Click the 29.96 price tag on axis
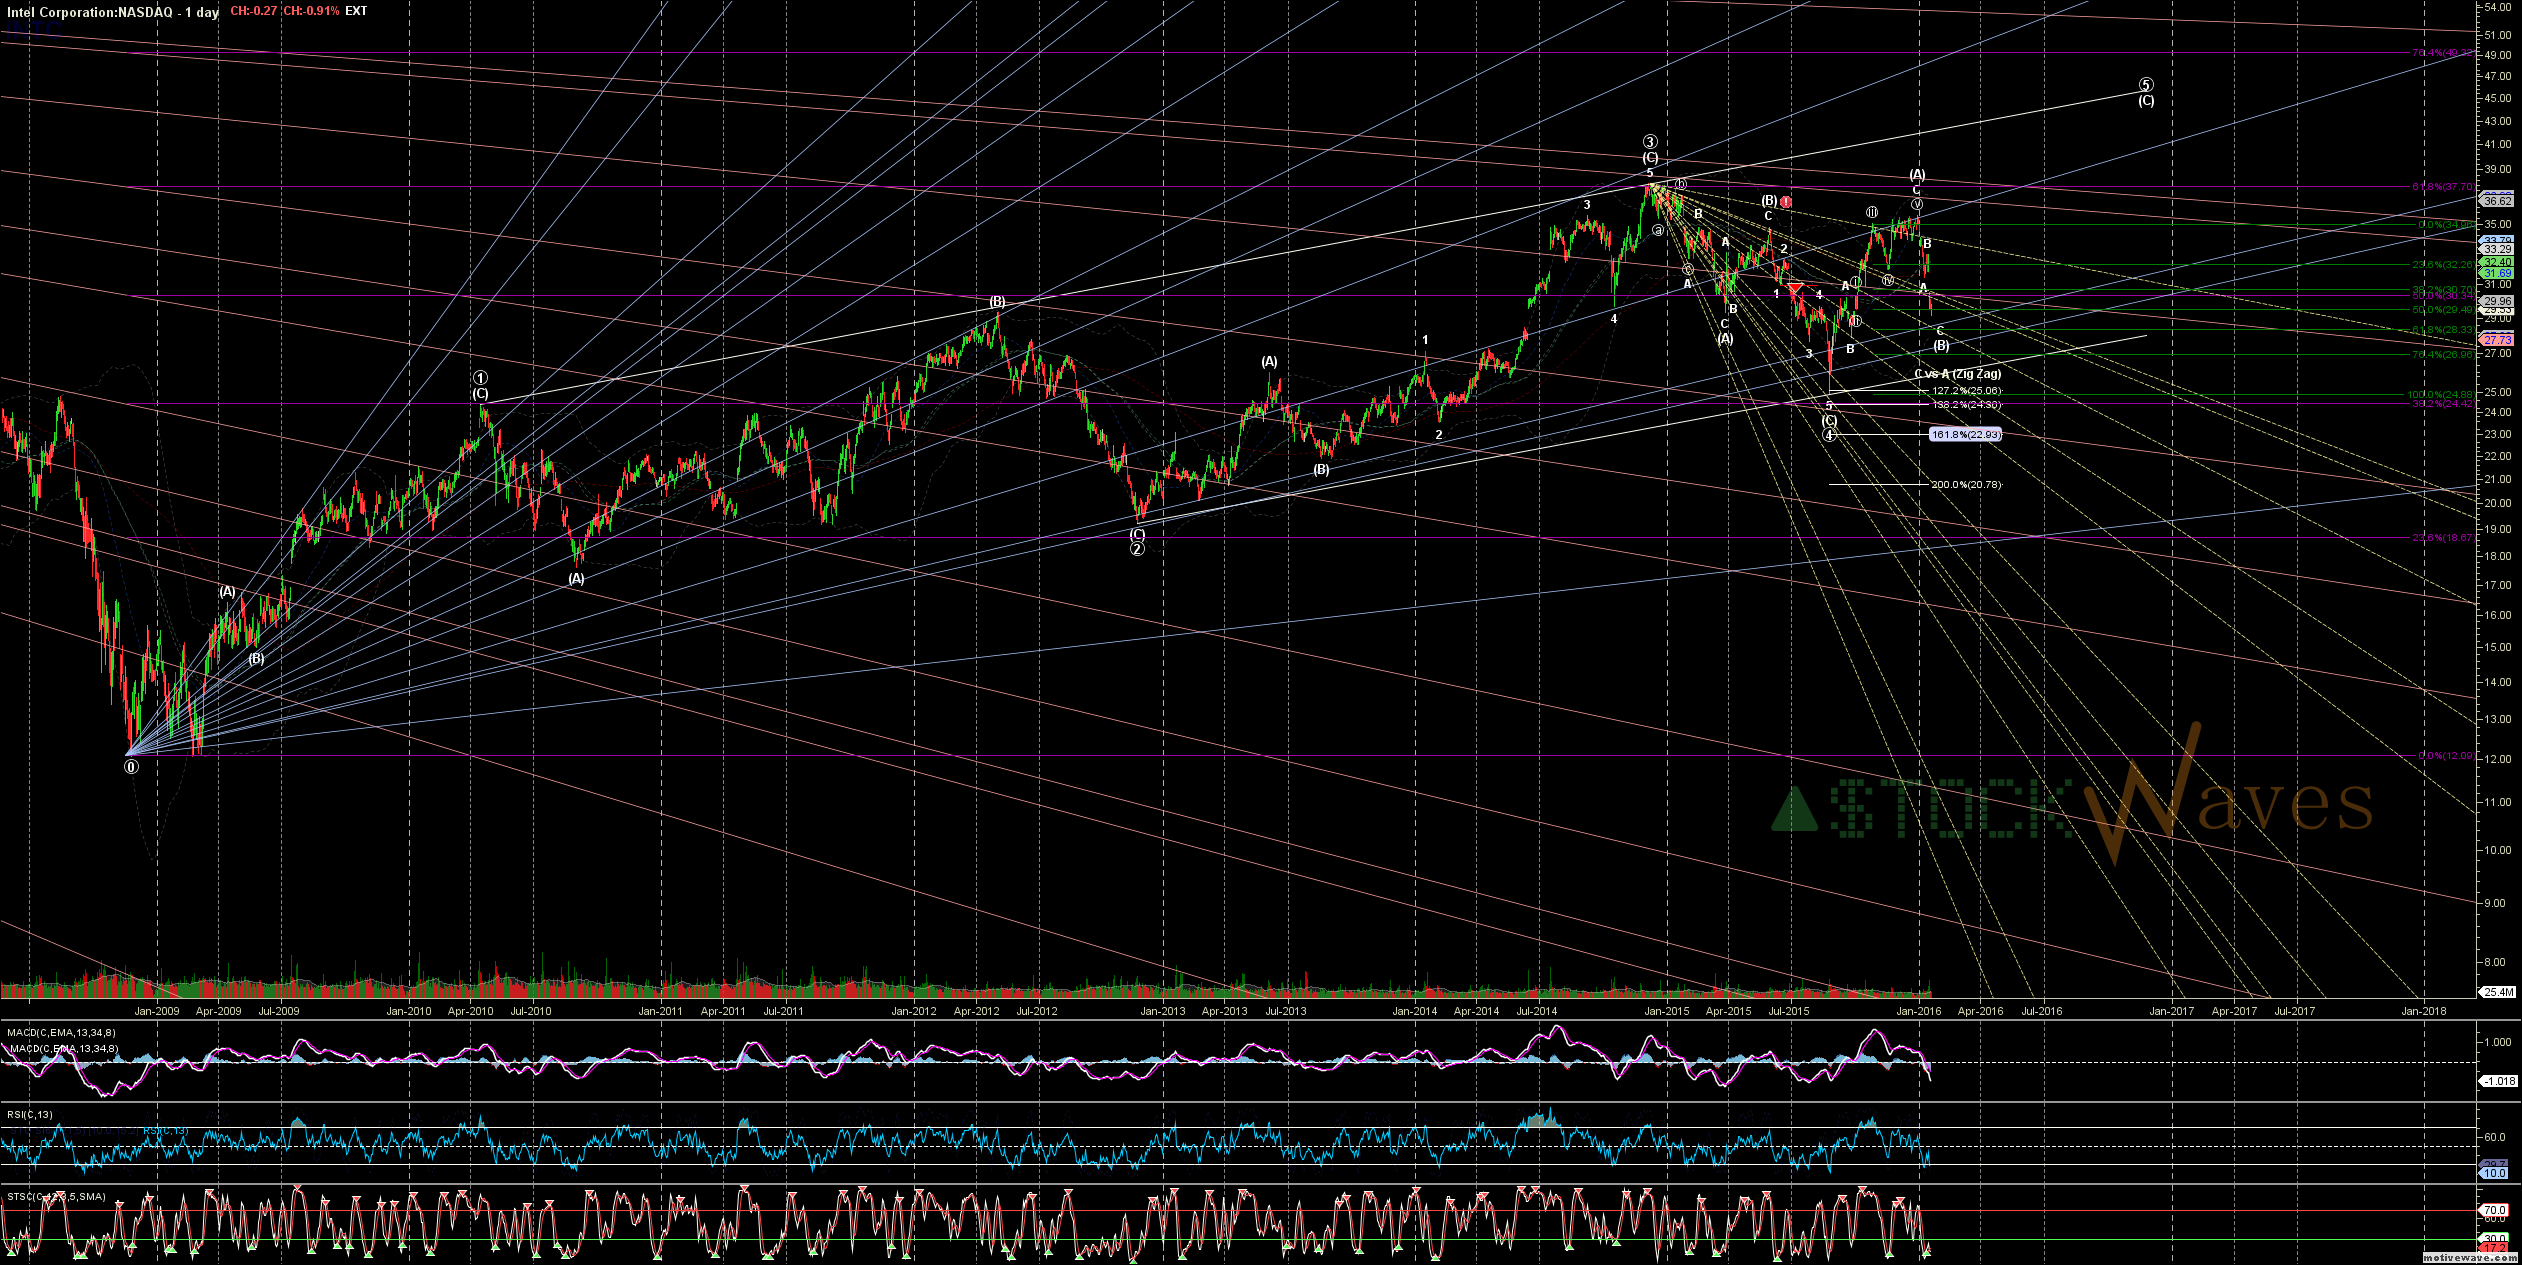Image resolution: width=2522 pixels, height=1265 pixels. click(x=2497, y=301)
